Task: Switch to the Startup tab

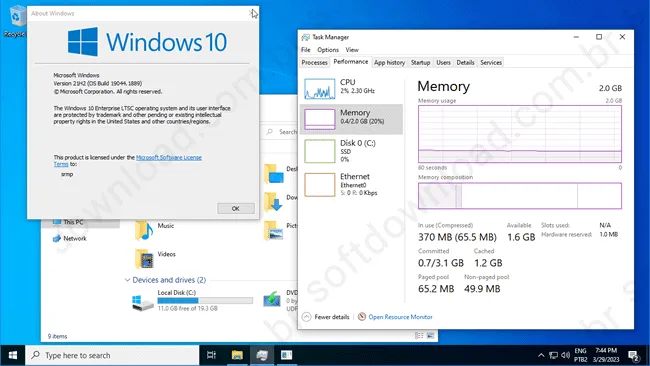Action: pyautogui.click(x=420, y=62)
